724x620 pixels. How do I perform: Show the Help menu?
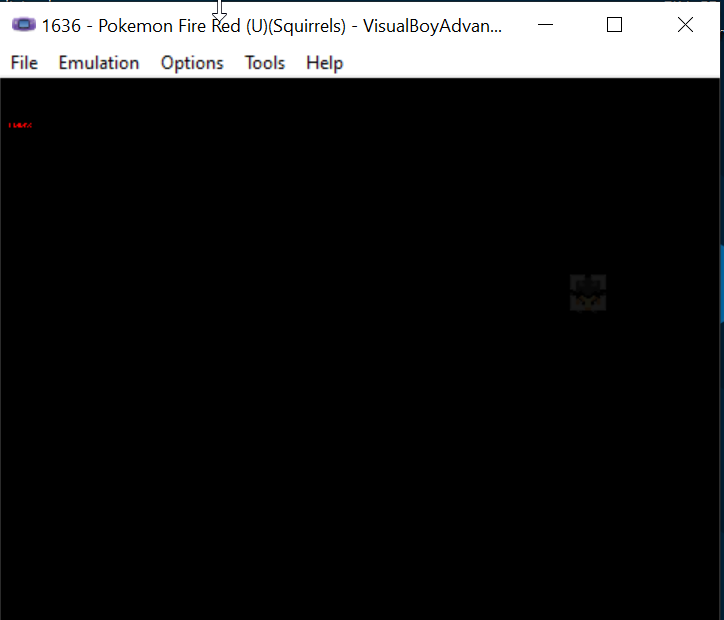pos(324,63)
